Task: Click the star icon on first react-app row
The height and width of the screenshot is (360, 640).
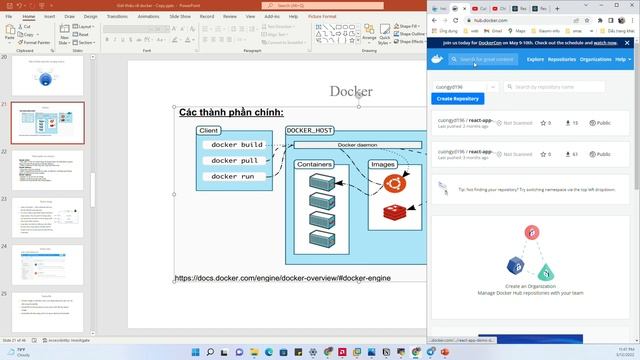Action: pyautogui.click(x=543, y=123)
